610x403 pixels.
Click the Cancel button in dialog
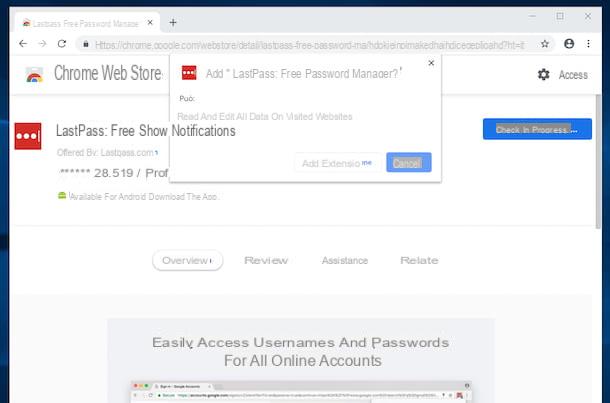[409, 162]
